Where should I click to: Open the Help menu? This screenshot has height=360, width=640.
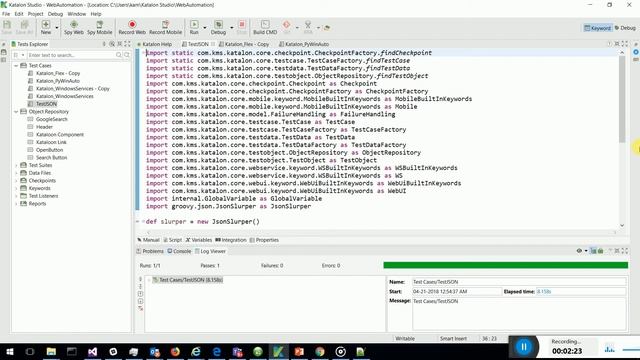coord(96,14)
